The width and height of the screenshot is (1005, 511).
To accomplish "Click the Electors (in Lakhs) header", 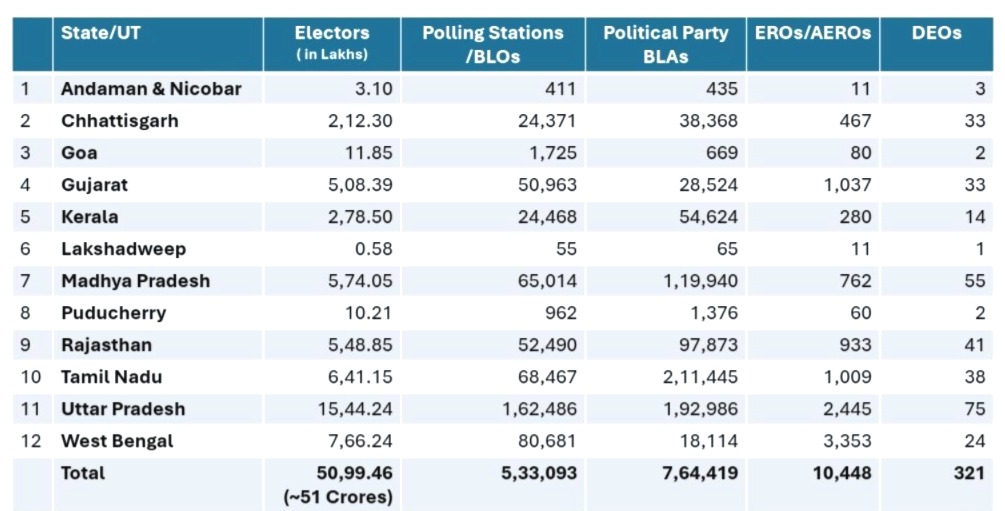I will click(x=332, y=42).
